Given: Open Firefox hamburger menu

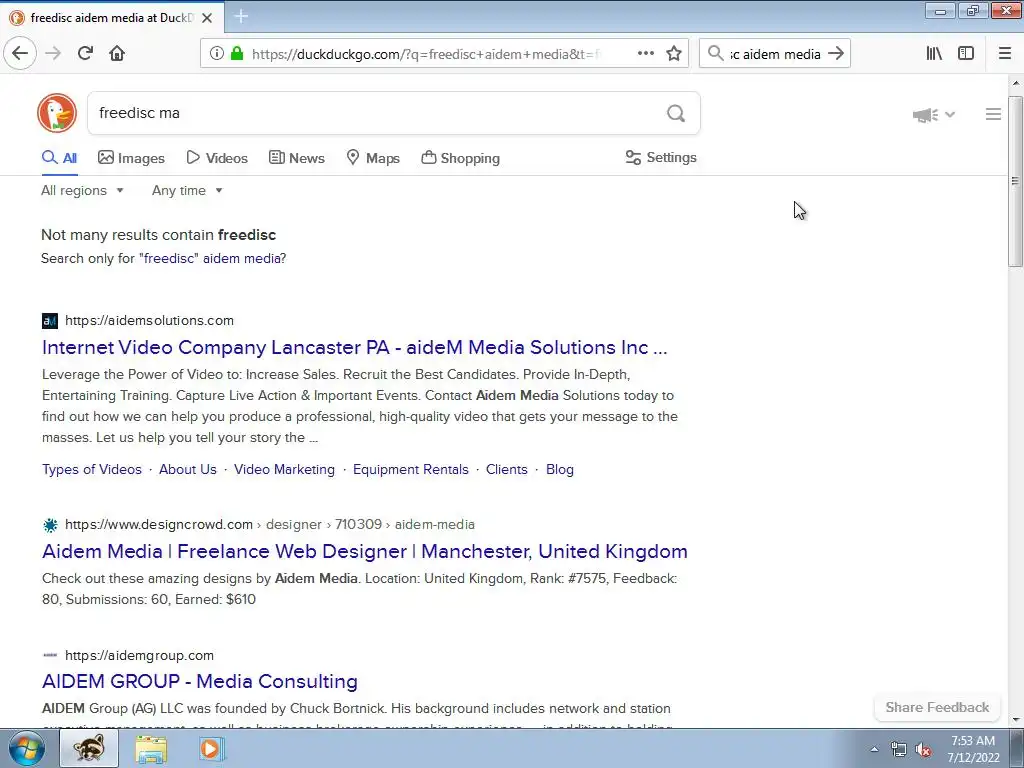Looking at the screenshot, I should [1005, 53].
